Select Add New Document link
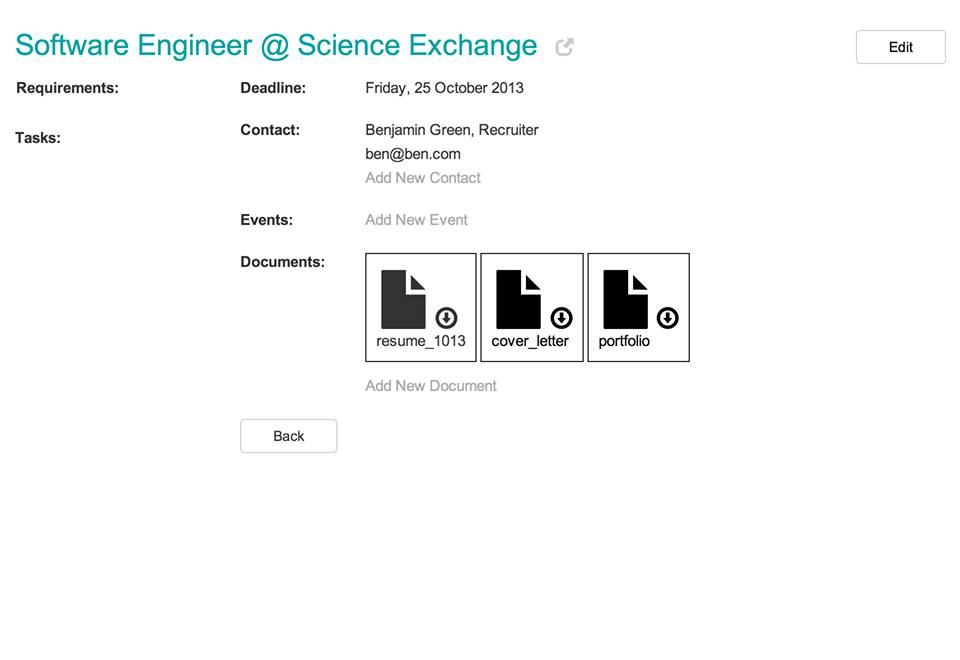This screenshot has width=960, height=660. click(431, 386)
